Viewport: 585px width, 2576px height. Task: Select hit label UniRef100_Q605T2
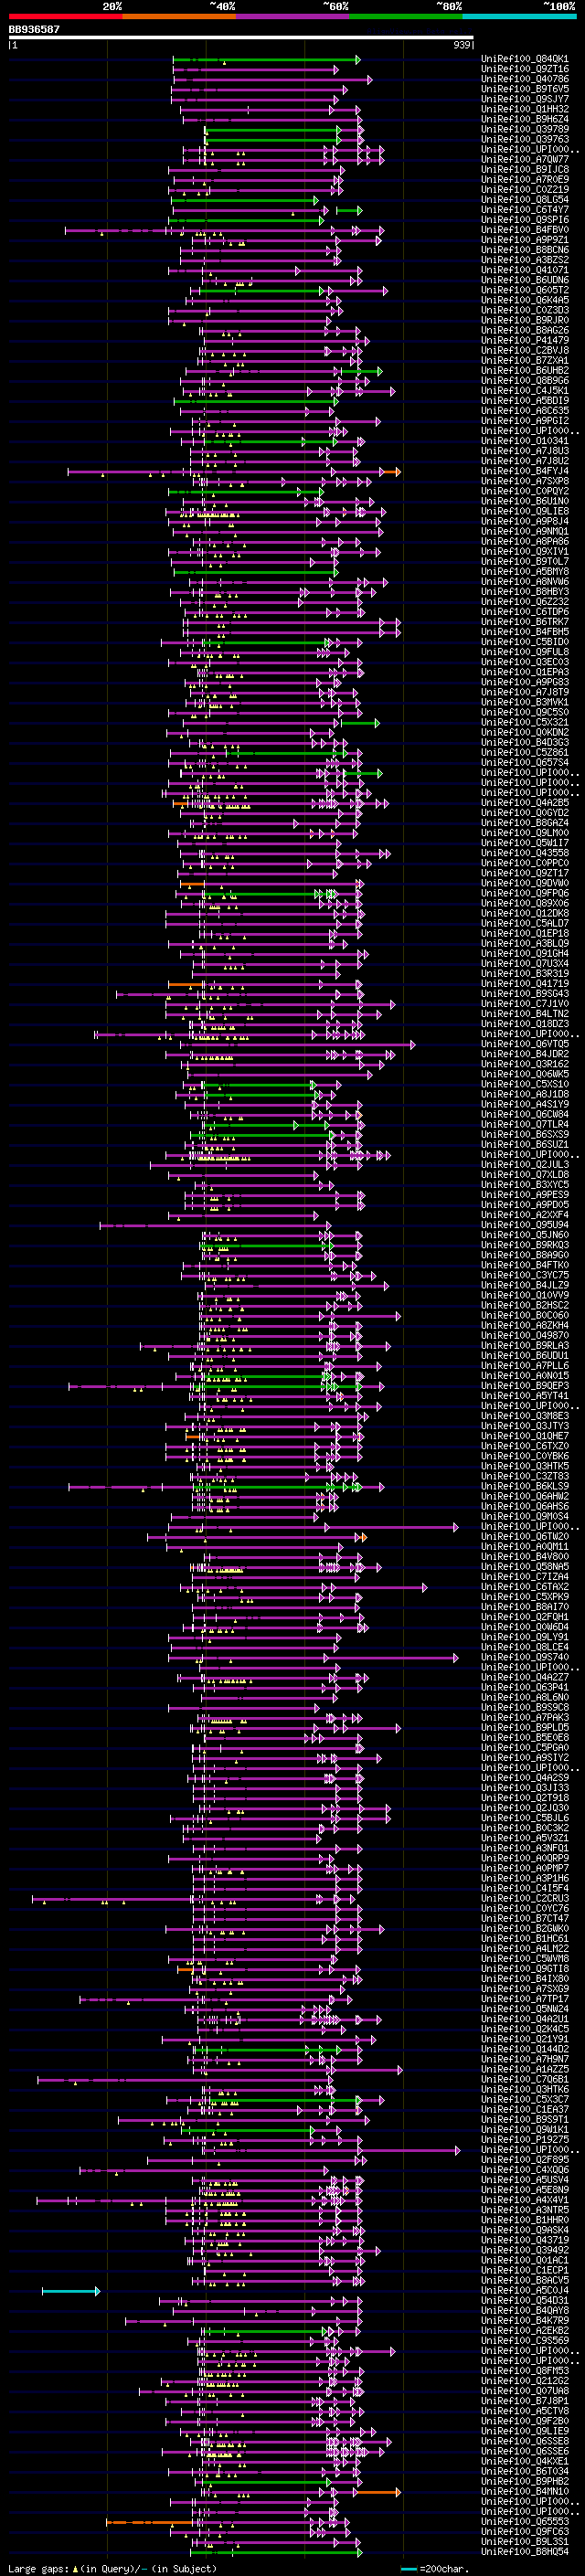525,290
